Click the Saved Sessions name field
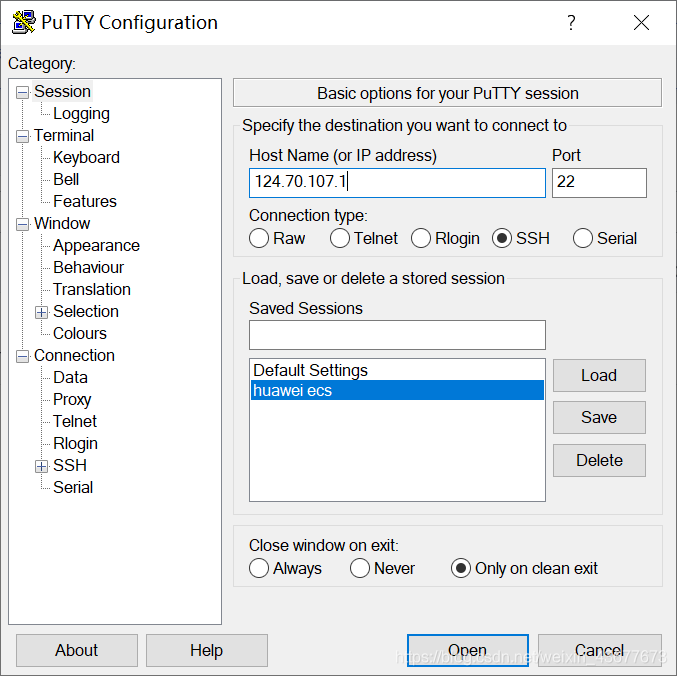This screenshot has width=677, height=676. (x=397, y=335)
